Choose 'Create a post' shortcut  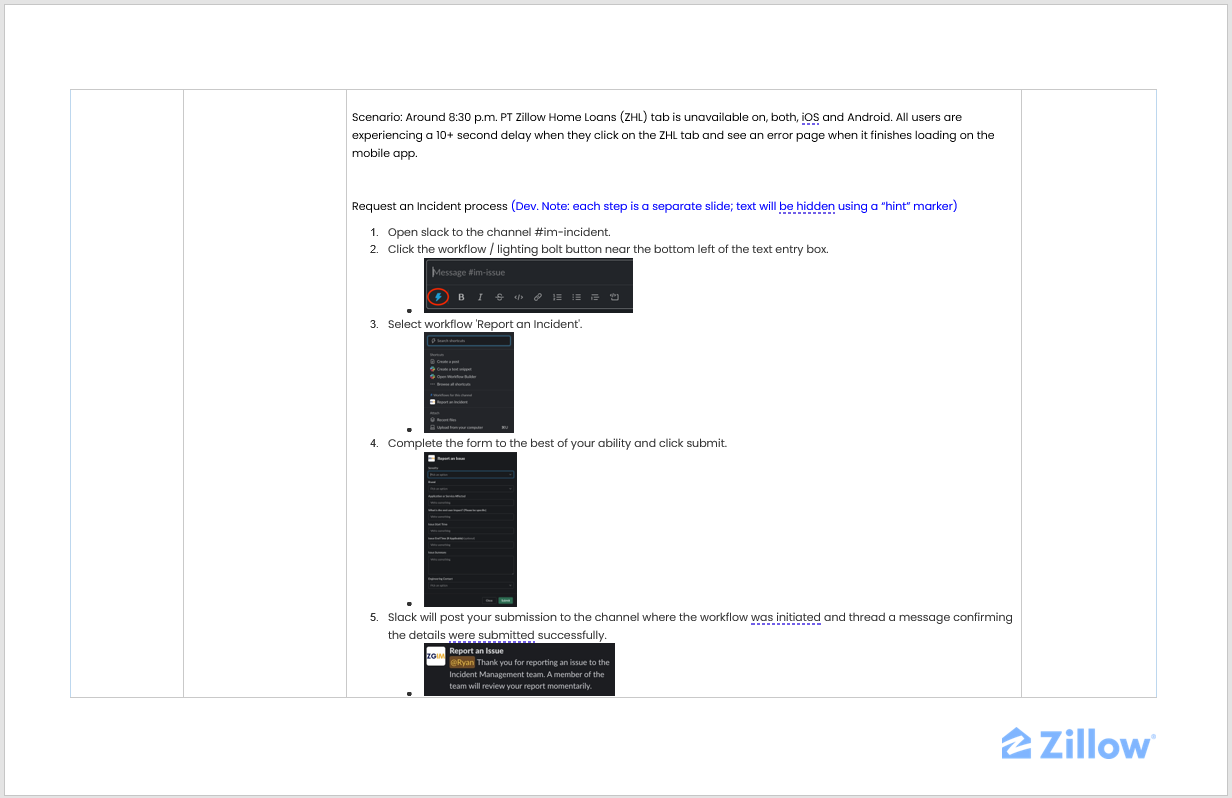[x=448, y=362]
